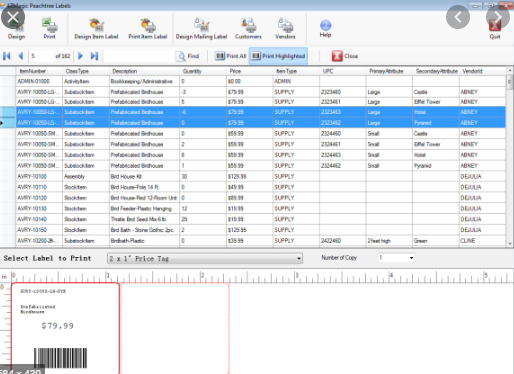Viewport: 514px width, 374px height.
Task: Close the image viewer overlay X
Action: [x=13, y=17]
